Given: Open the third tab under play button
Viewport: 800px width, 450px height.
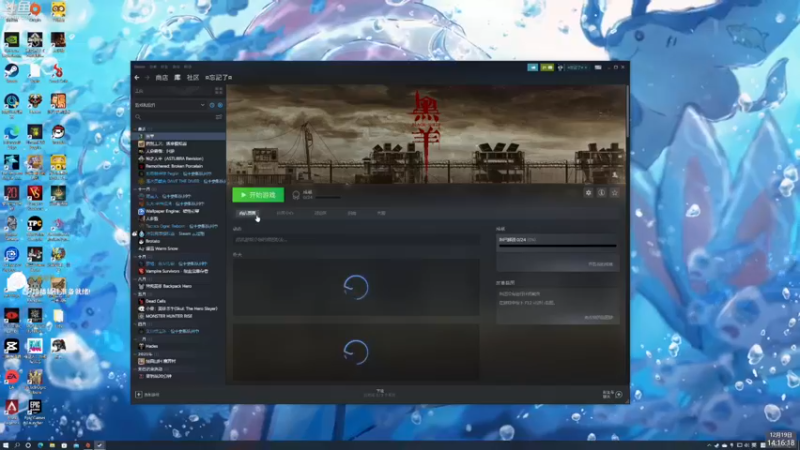Looking at the screenshot, I should click(320, 213).
